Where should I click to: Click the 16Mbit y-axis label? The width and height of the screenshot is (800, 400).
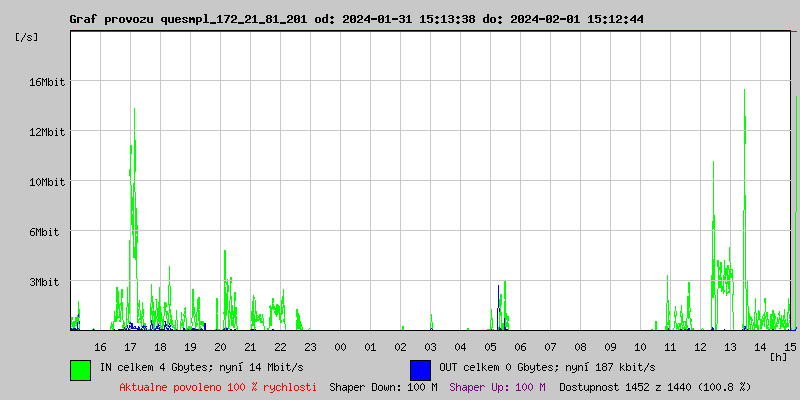pyautogui.click(x=47, y=82)
